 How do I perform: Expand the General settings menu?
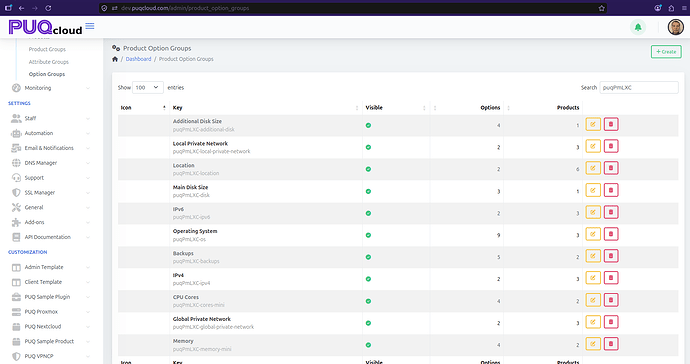(x=51, y=207)
